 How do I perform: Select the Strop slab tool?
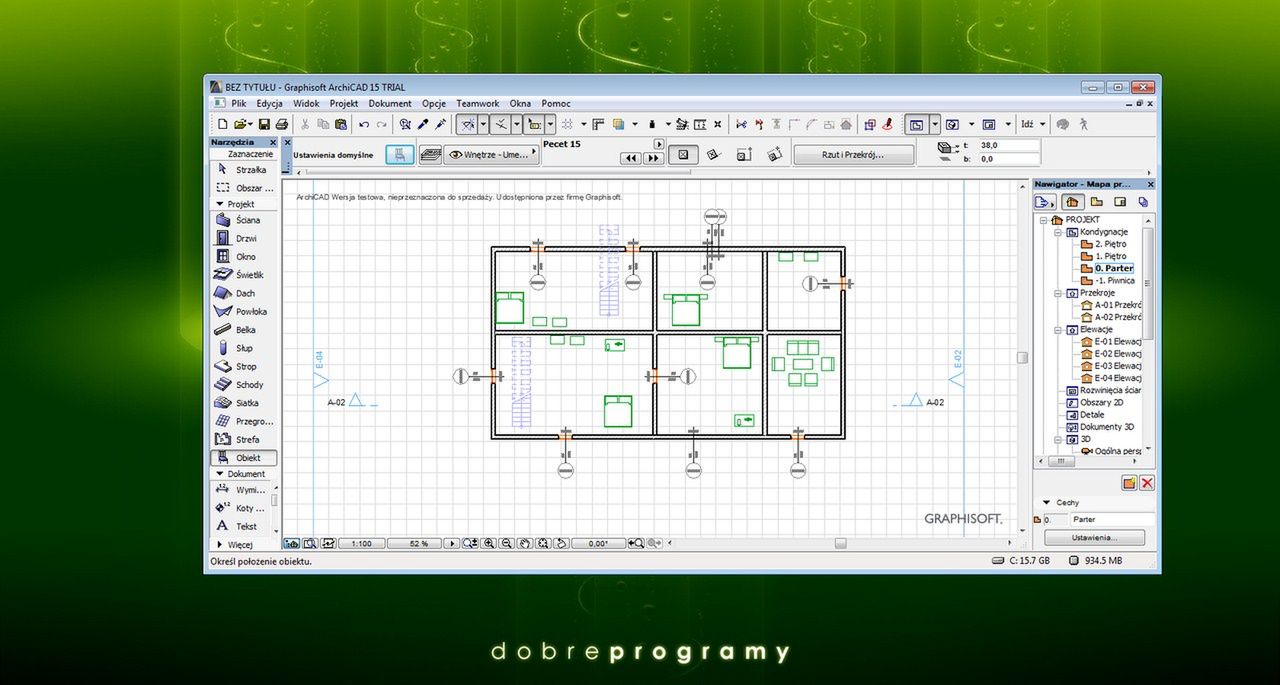pos(244,366)
